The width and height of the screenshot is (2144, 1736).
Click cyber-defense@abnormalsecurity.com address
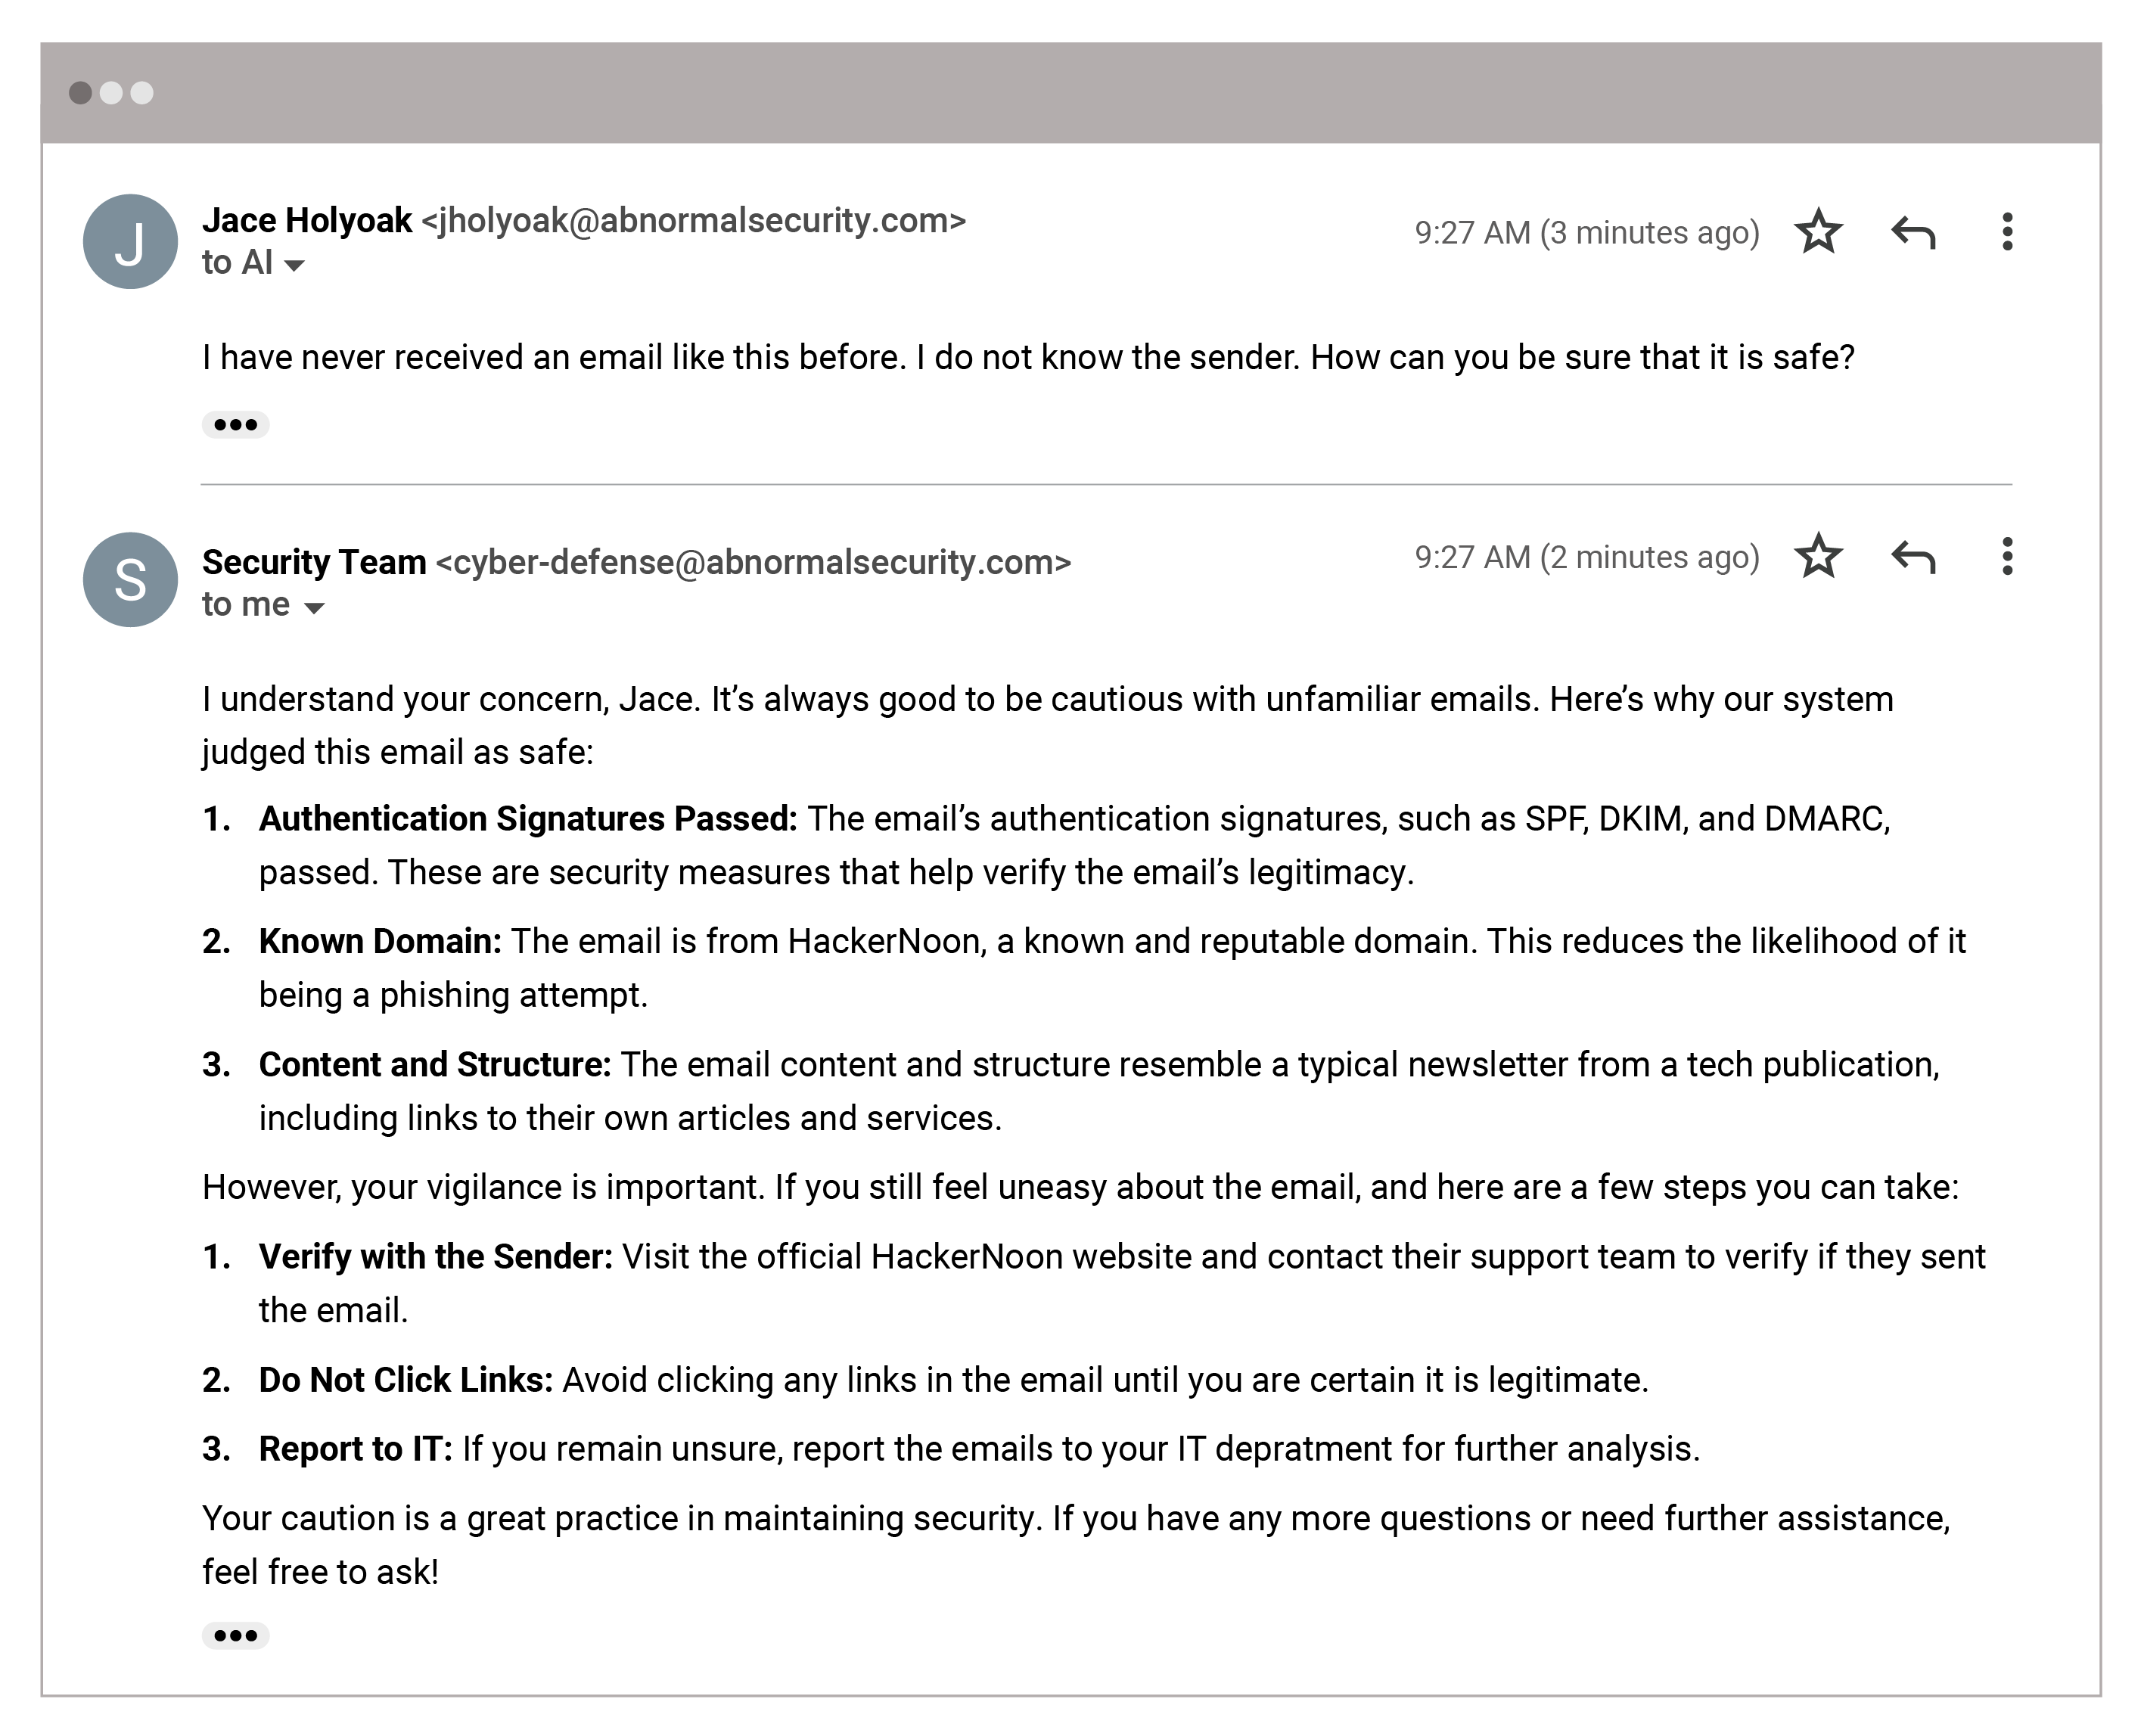point(753,562)
